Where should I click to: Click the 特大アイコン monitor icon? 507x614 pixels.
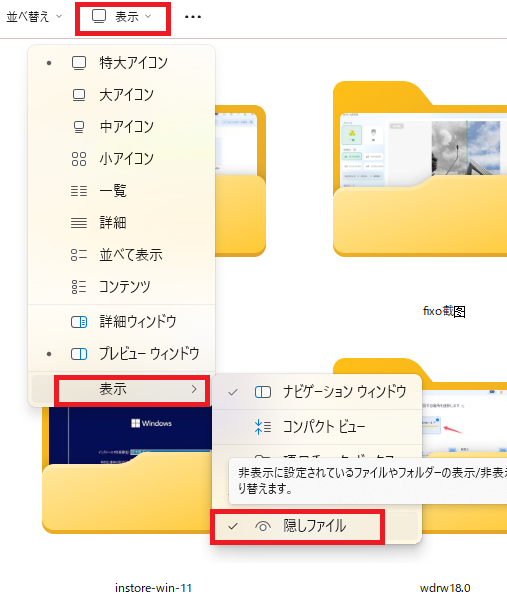[79, 63]
